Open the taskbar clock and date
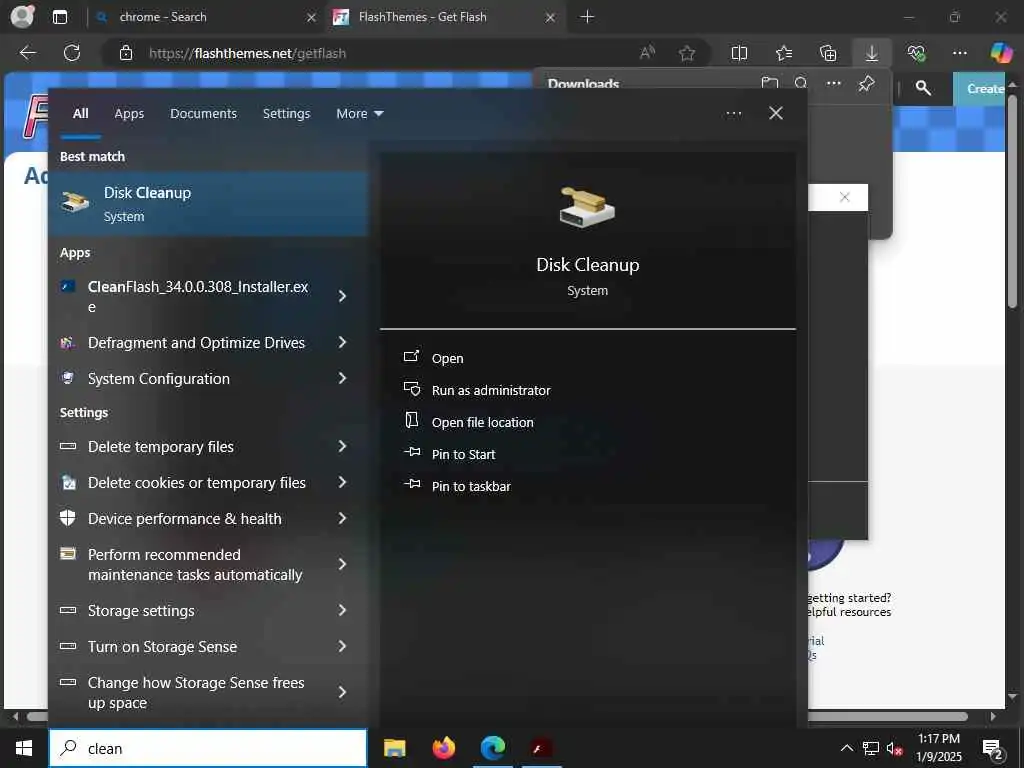 938,748
